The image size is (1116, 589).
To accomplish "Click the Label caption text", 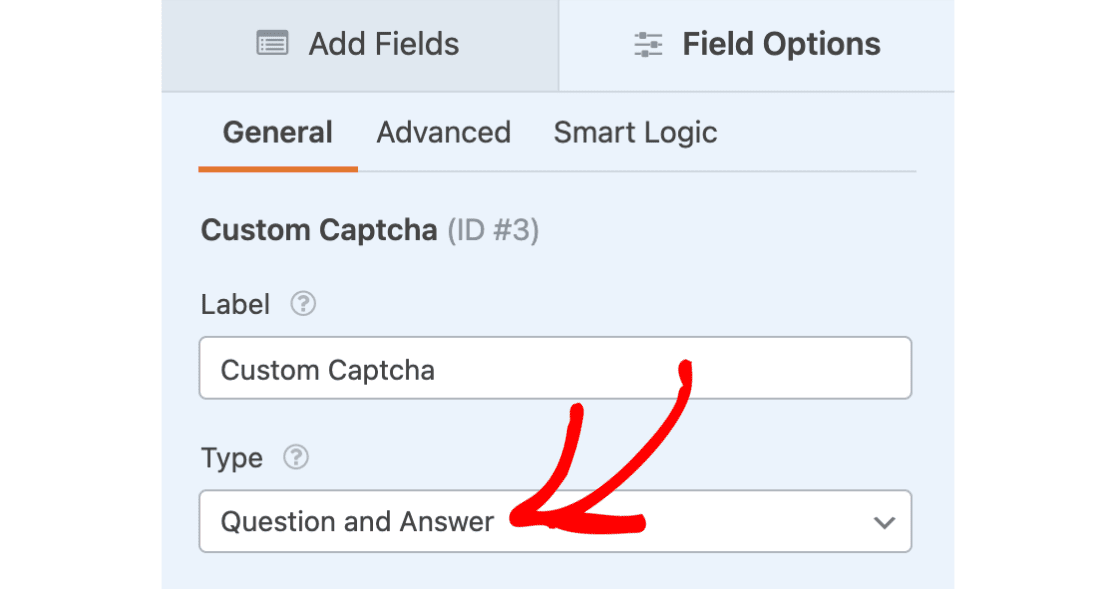I will click(235, 304).
